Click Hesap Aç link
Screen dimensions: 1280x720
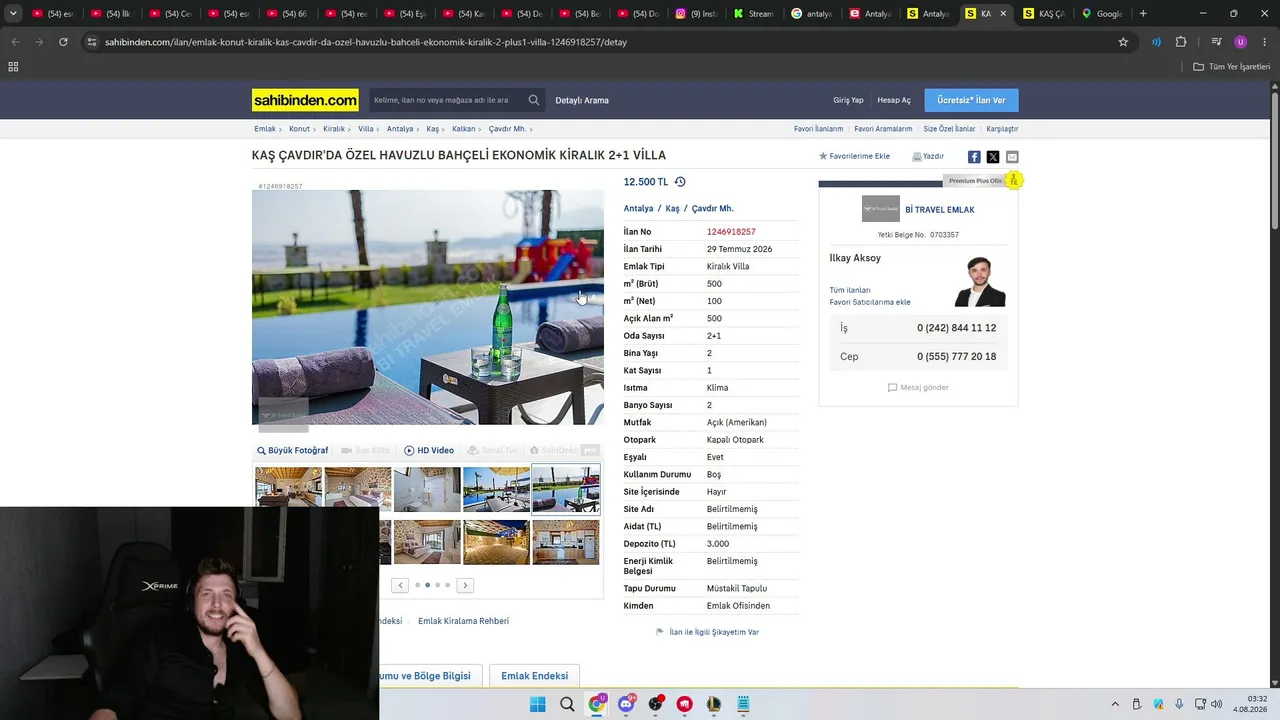point(894,100)
